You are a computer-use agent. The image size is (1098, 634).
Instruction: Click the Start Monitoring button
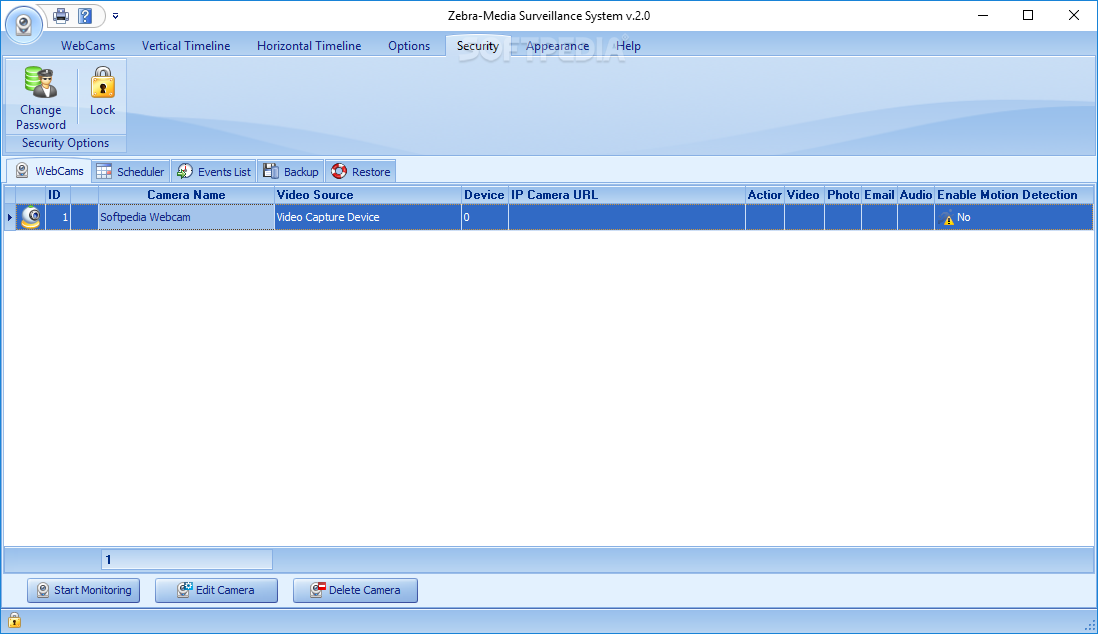click(83, 590)
